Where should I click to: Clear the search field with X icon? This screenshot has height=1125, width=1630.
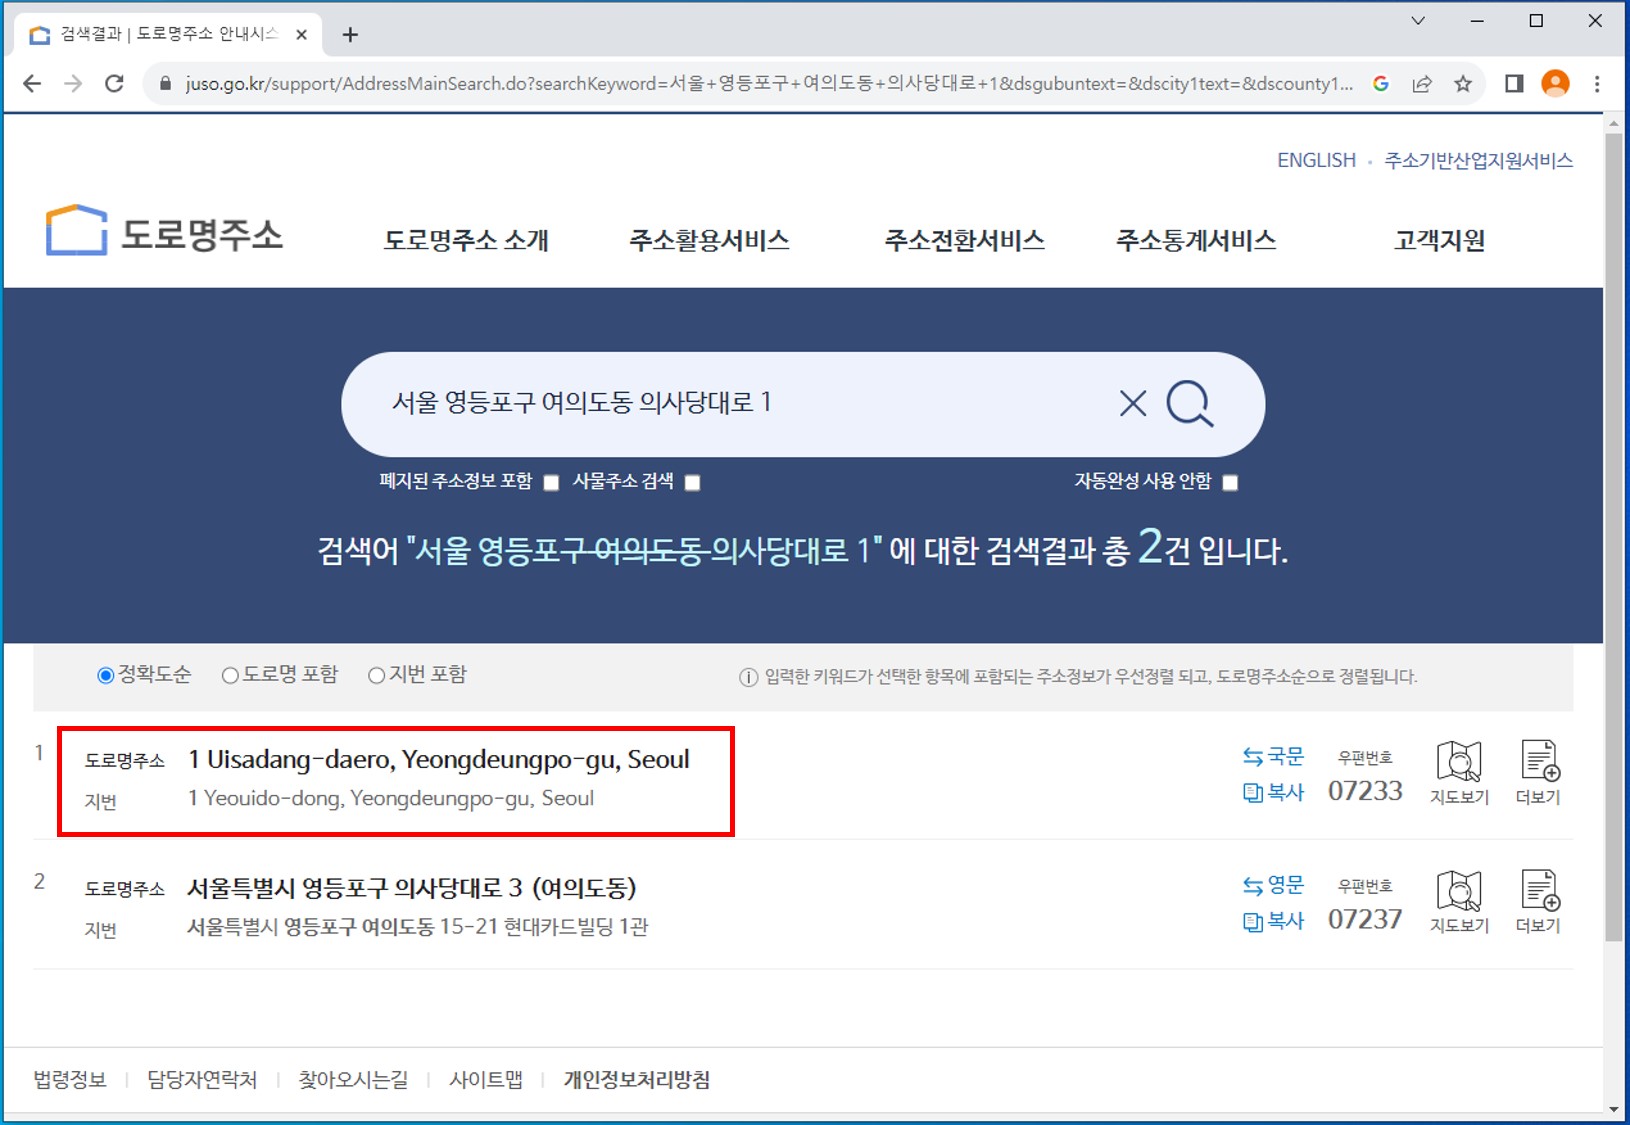click(1133, 403)
